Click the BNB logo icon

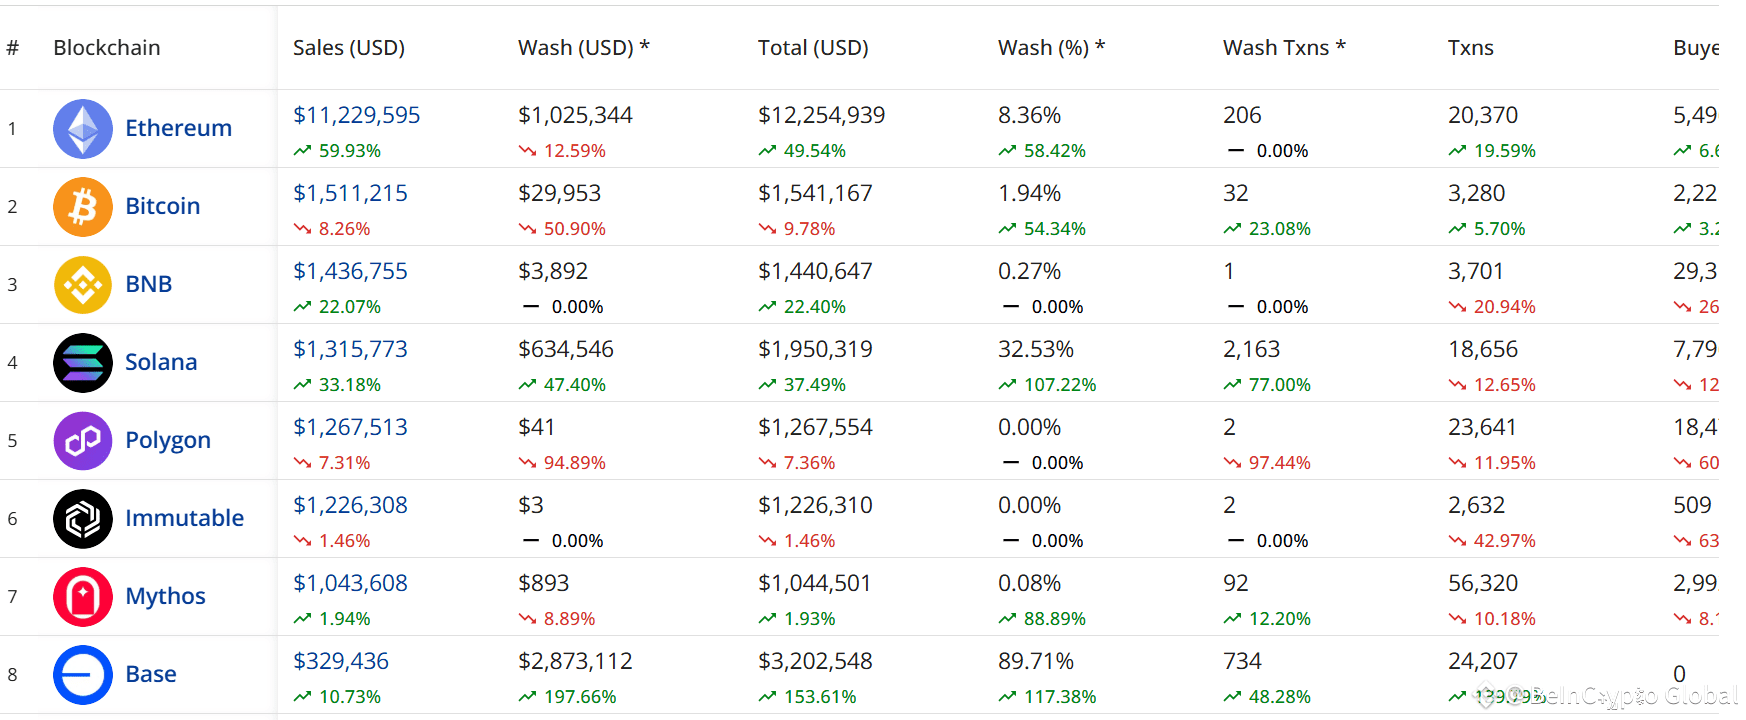[x=83, y=285]
